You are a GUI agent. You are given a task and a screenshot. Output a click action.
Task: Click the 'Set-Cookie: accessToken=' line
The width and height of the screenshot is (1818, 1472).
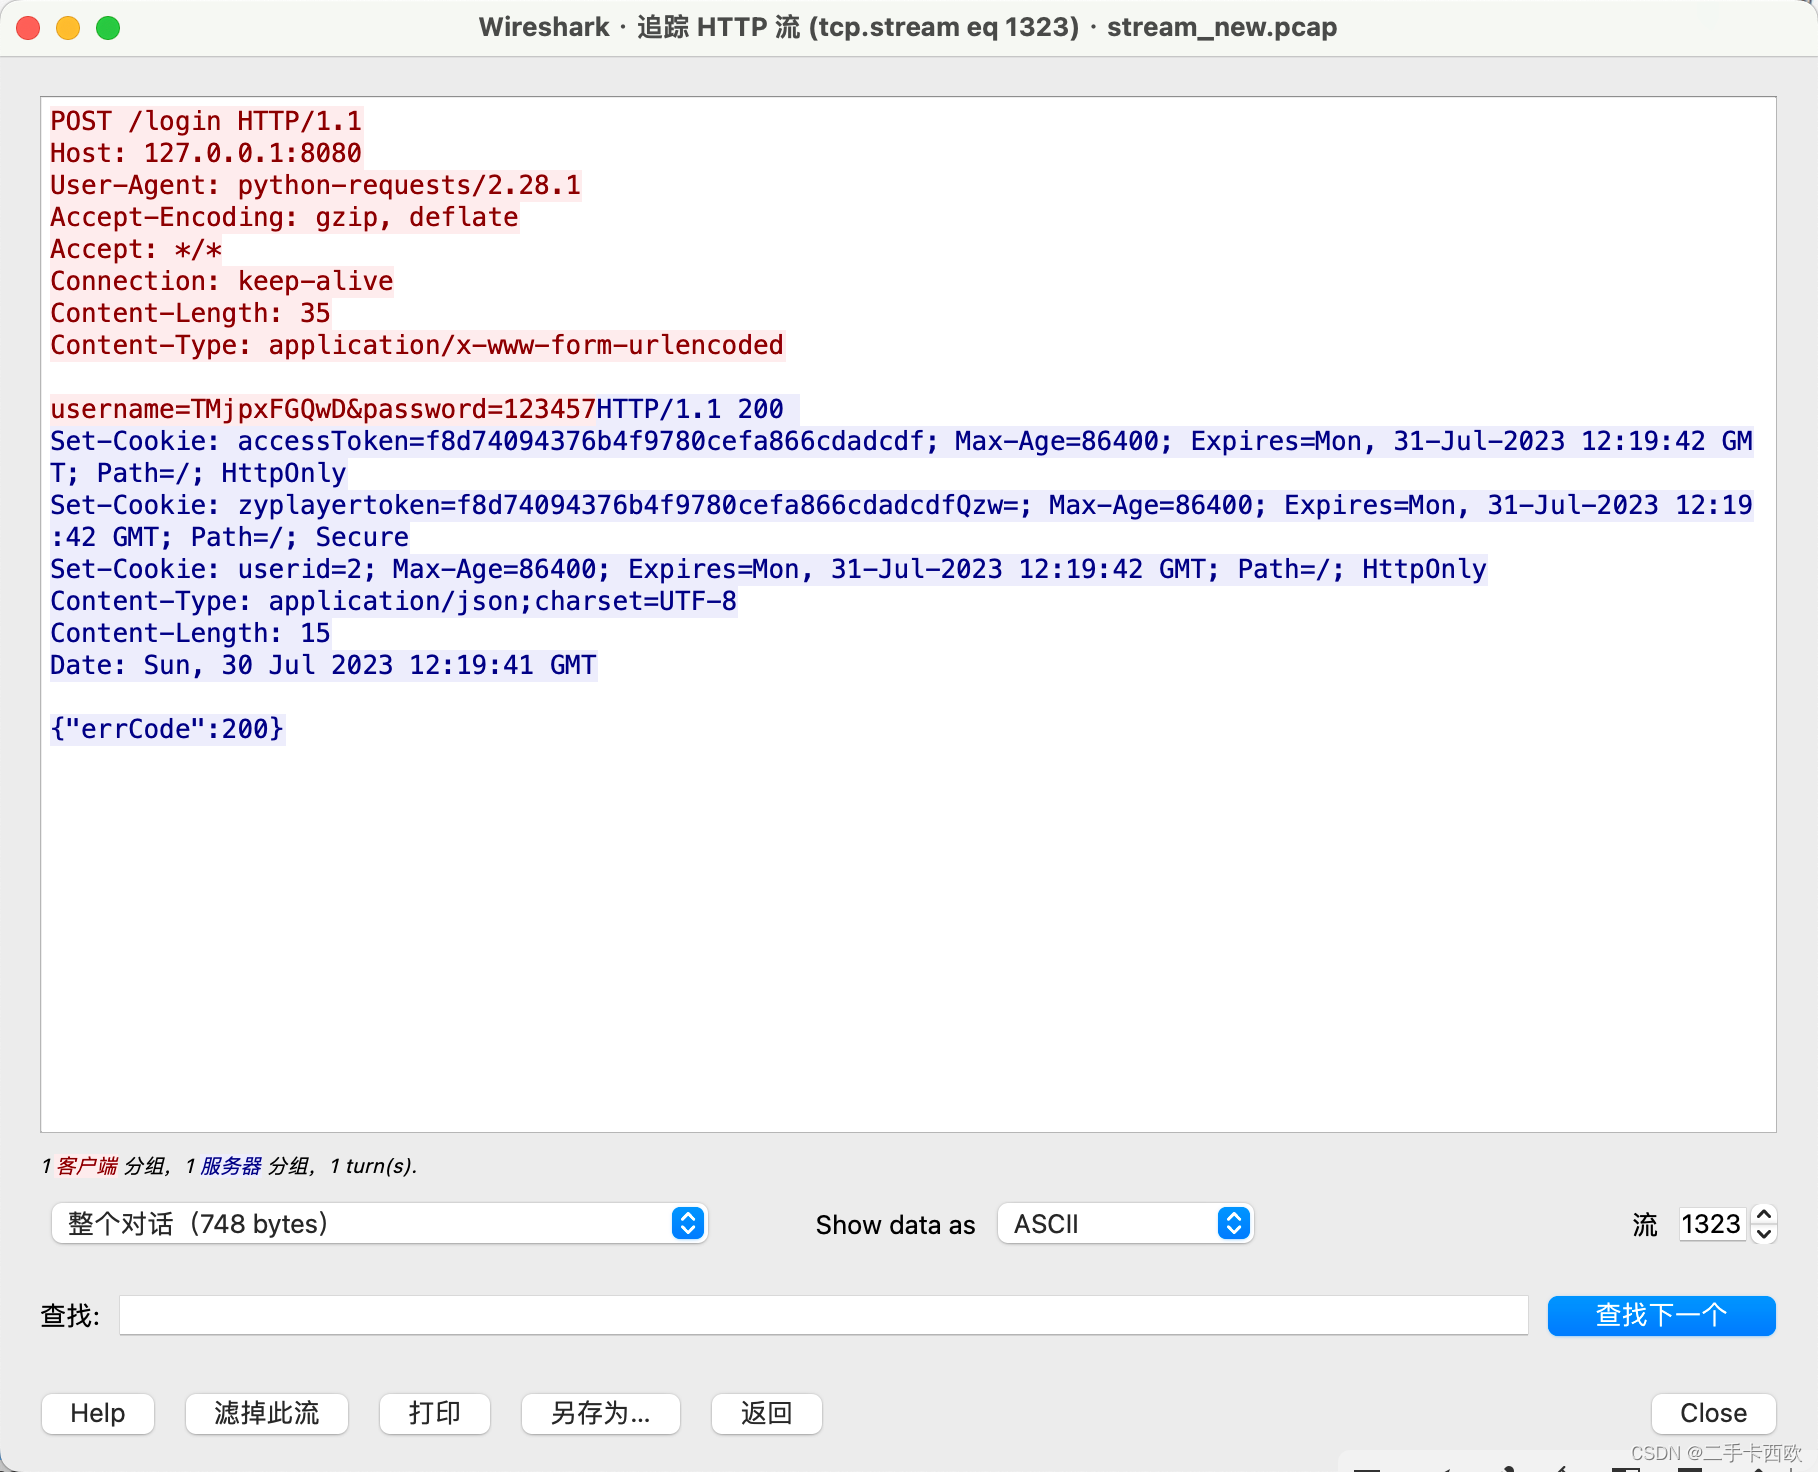(901, 457)
